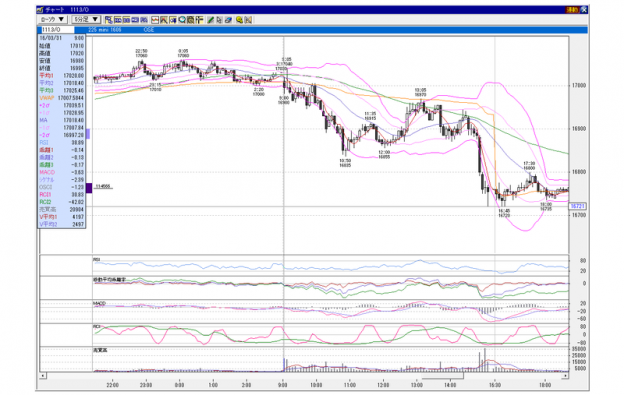624x395 pixels.
Task: Click the horizontal scrollbar thumb
Action: pyautogui.click(x=442, y=376)
